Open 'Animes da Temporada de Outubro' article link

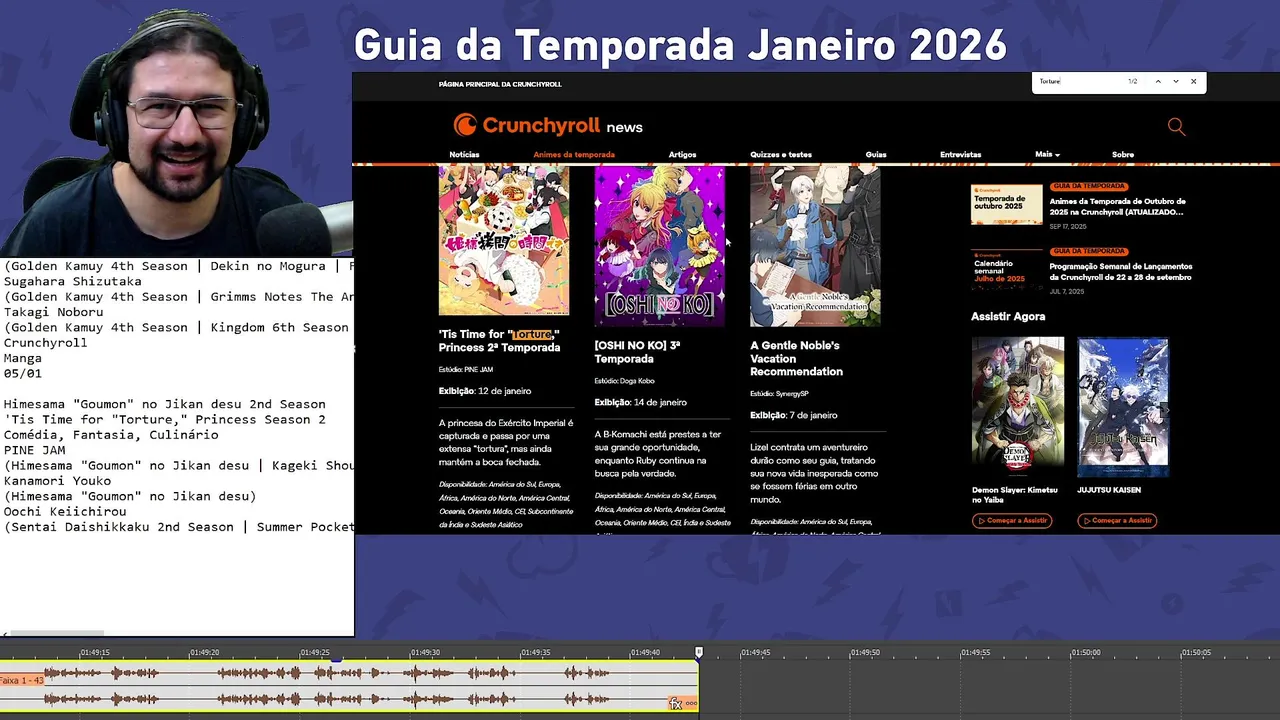(1117, 207)
